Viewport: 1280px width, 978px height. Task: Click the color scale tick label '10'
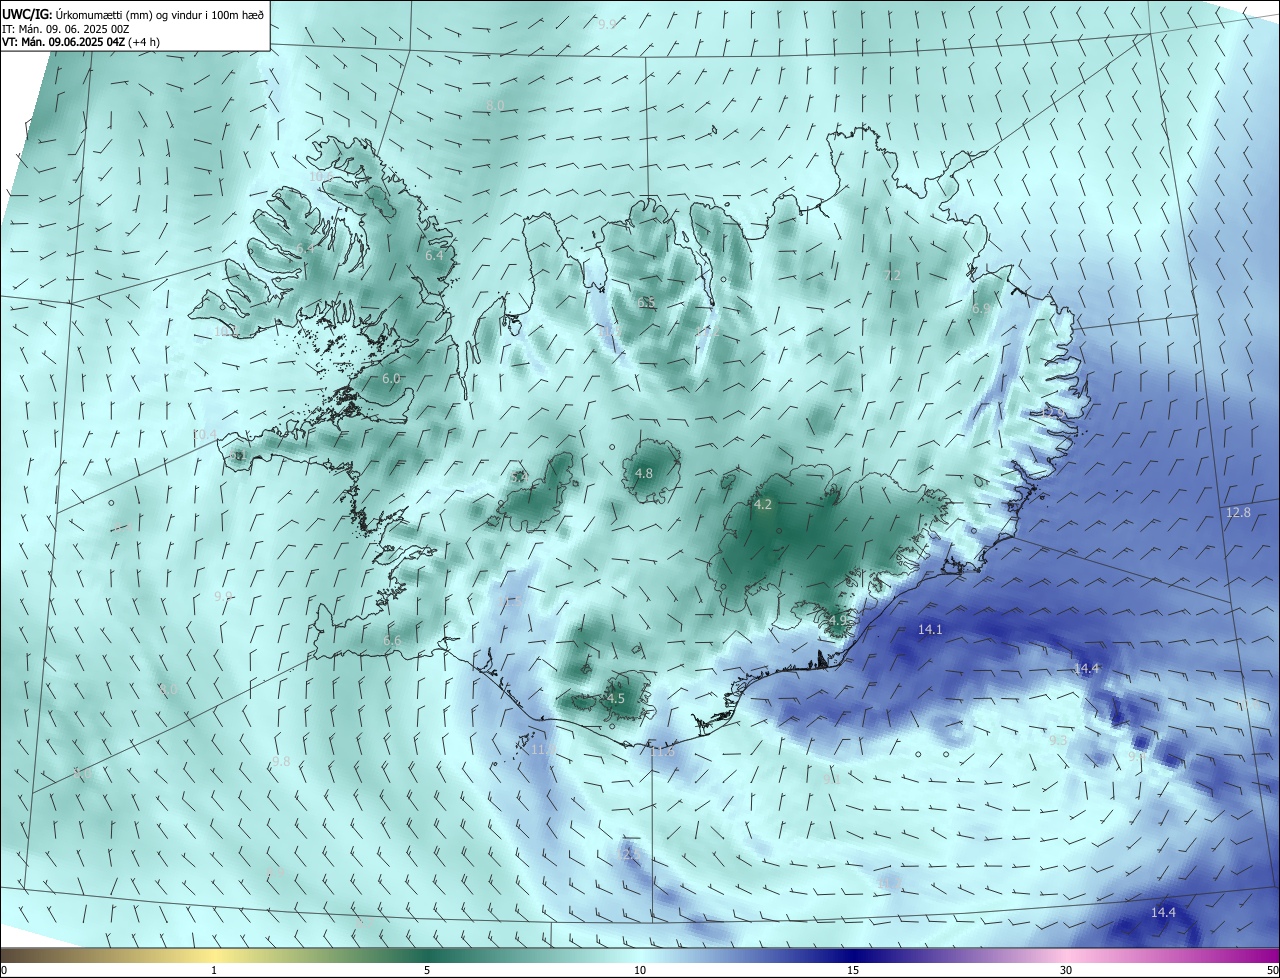(x=640, y=970)
